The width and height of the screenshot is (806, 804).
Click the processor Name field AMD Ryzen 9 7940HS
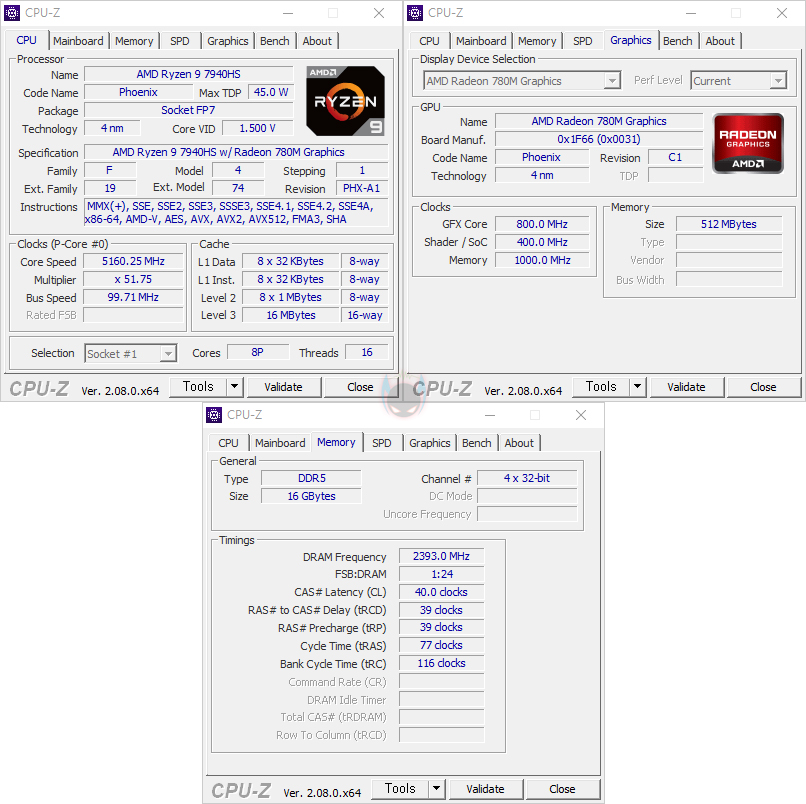189,74
